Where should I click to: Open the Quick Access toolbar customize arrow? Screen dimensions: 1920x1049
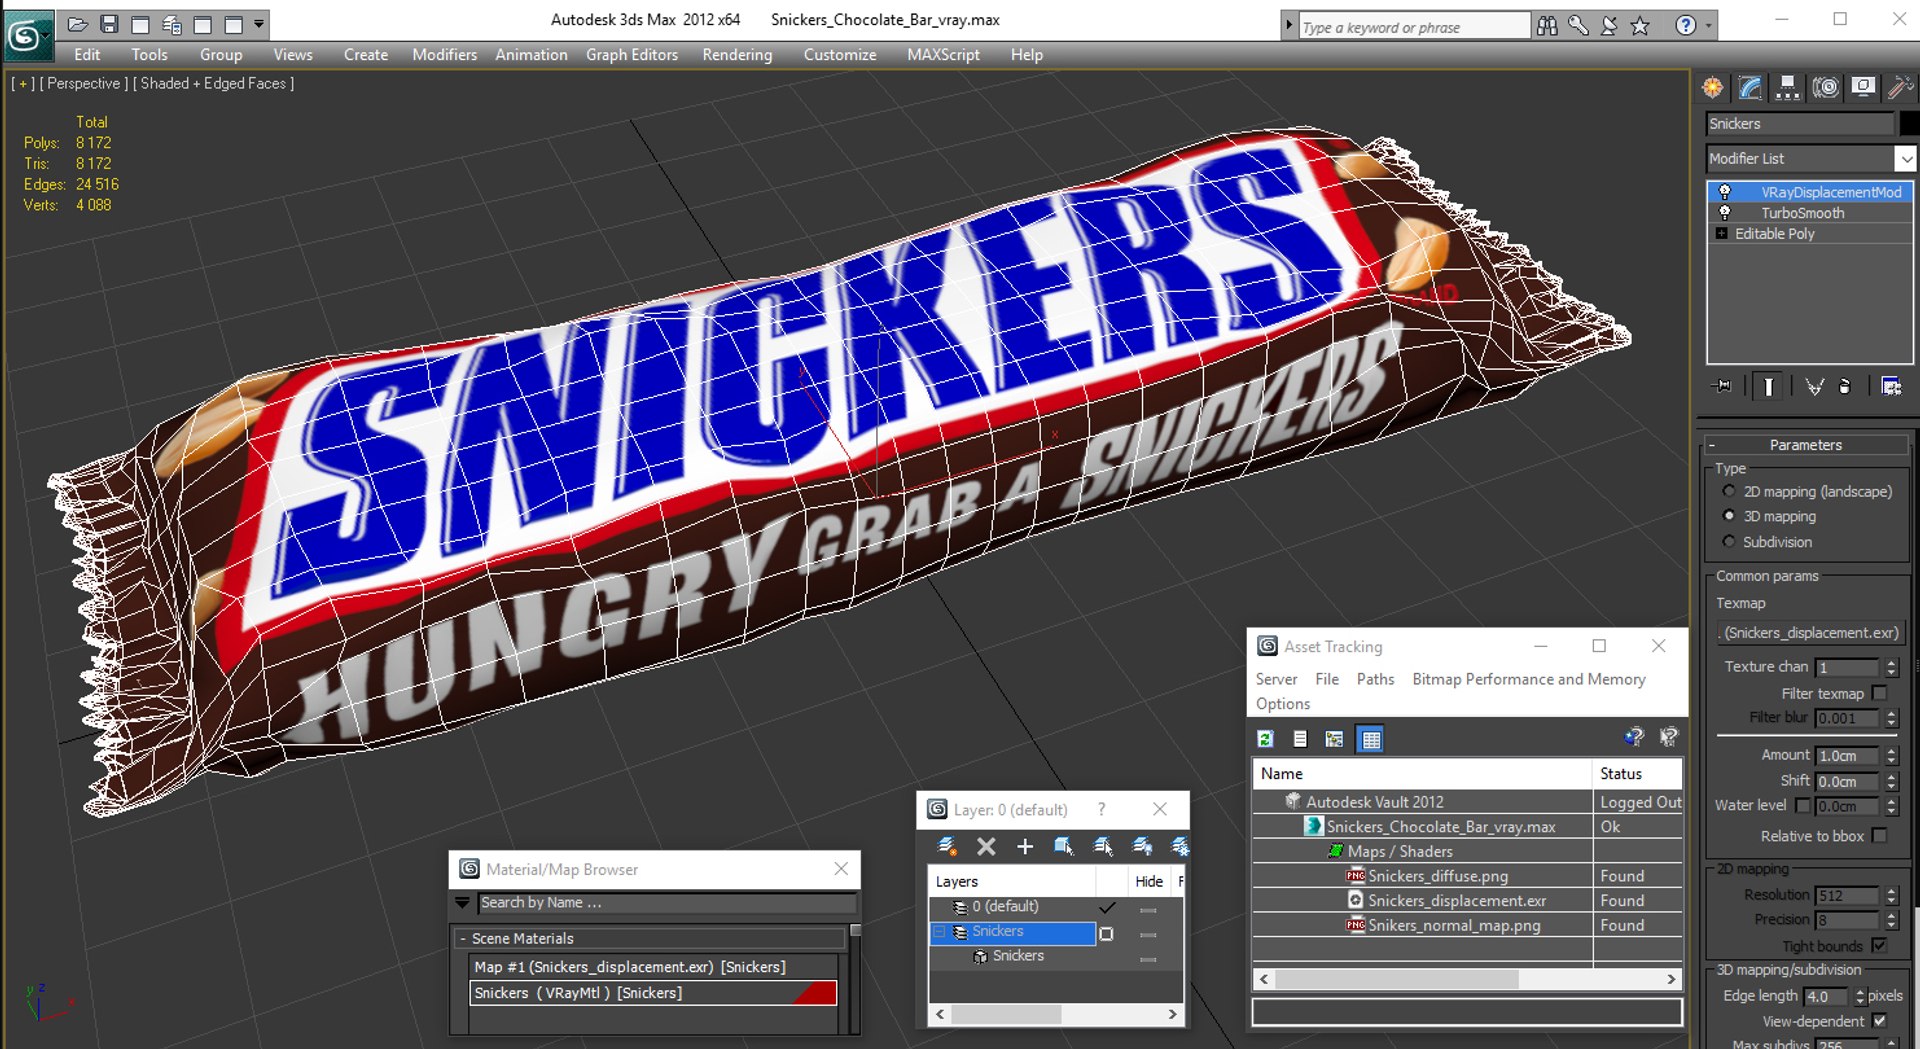click(x=259, y=24)
